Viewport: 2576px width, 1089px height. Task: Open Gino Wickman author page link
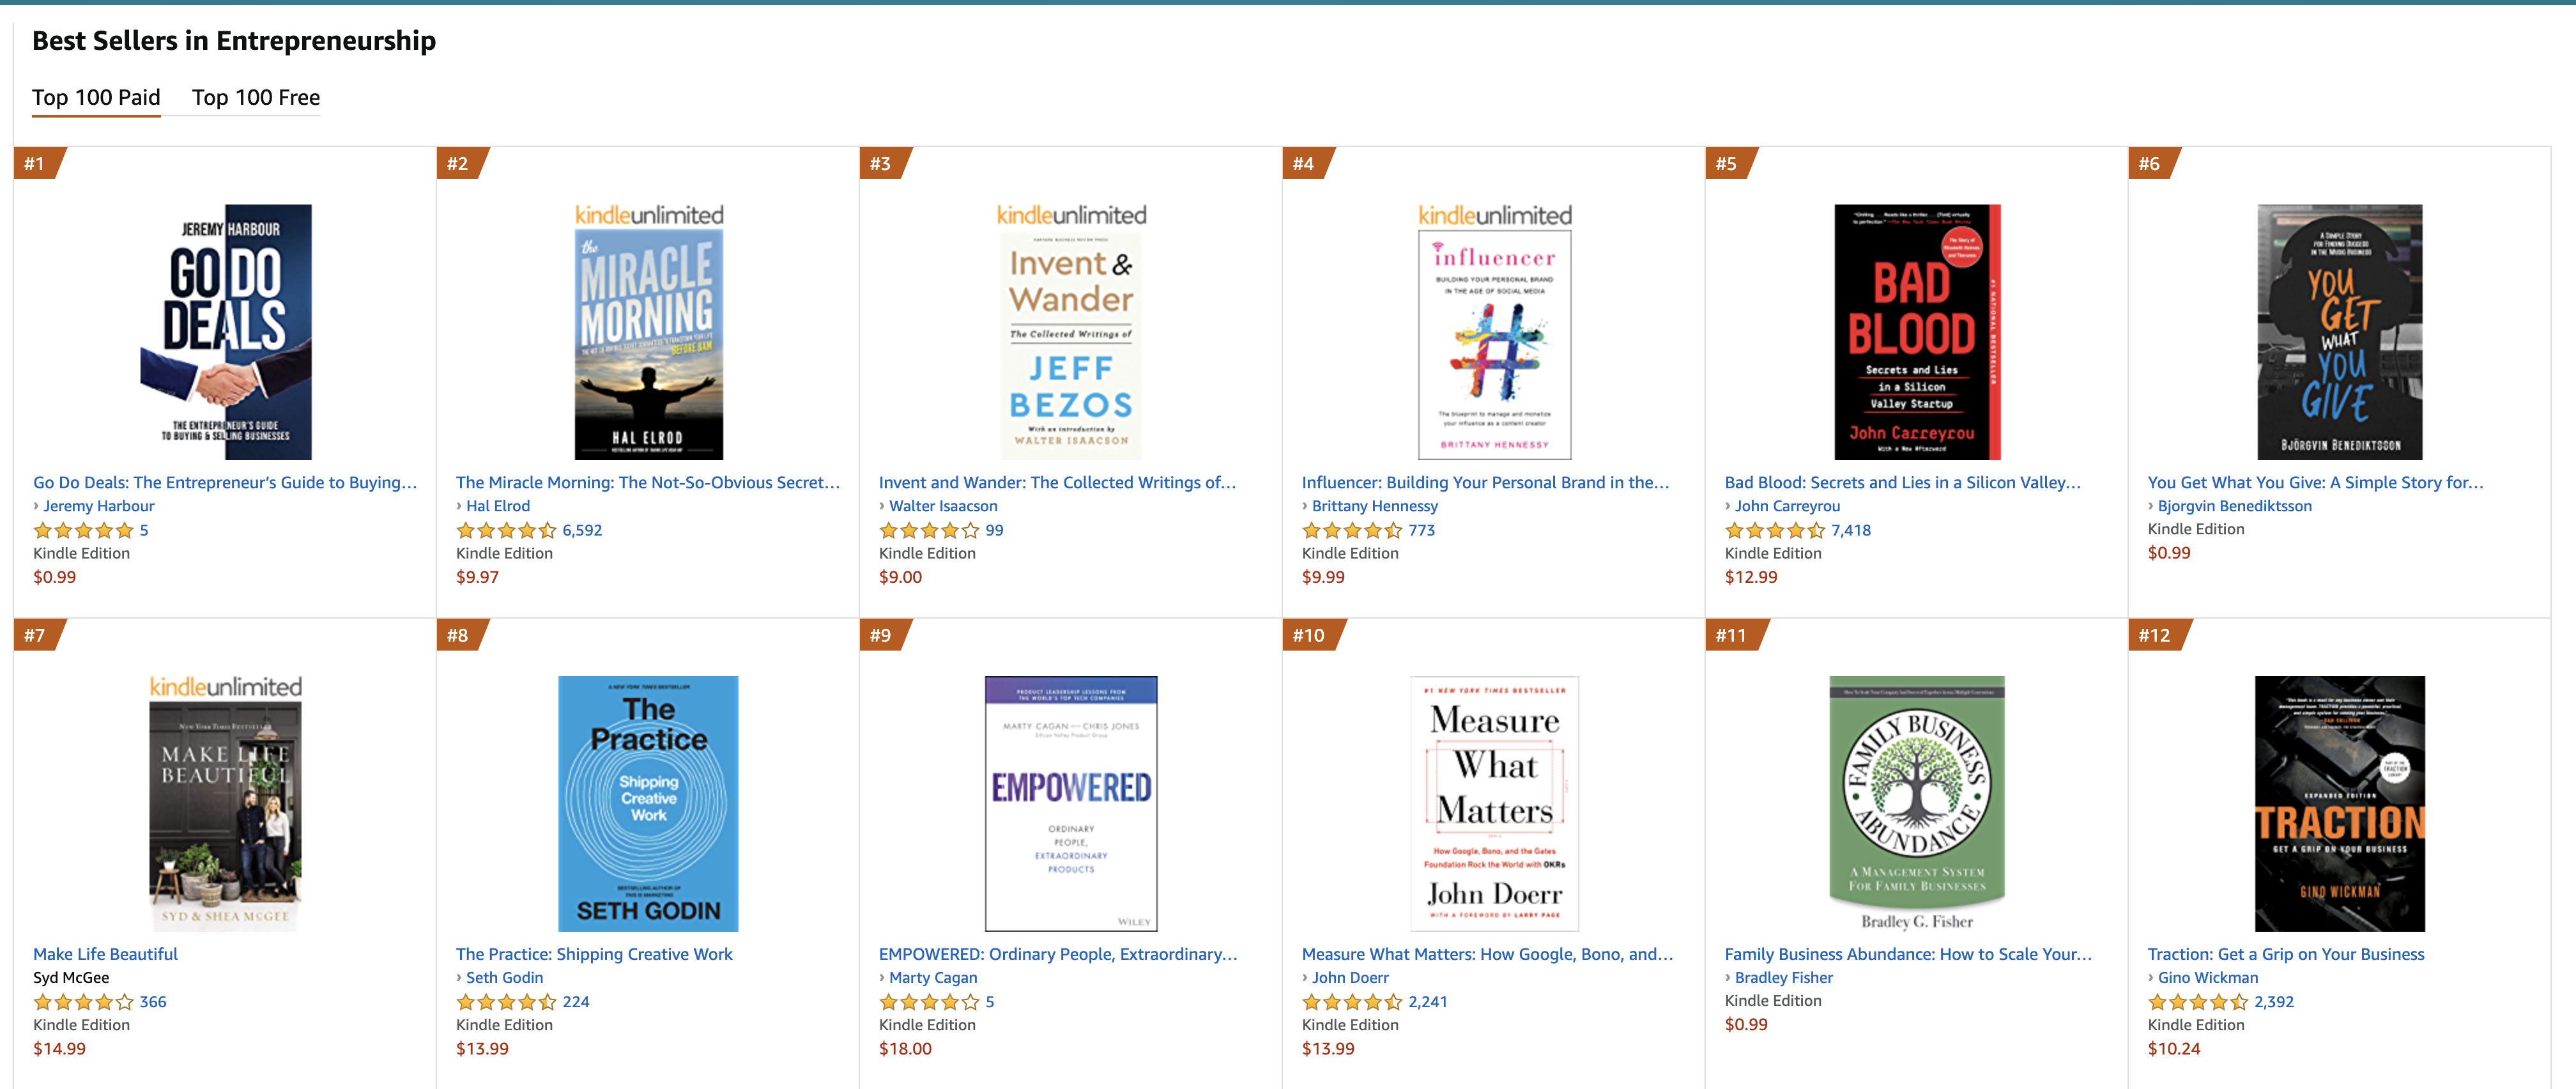(x=2207, y=978)
